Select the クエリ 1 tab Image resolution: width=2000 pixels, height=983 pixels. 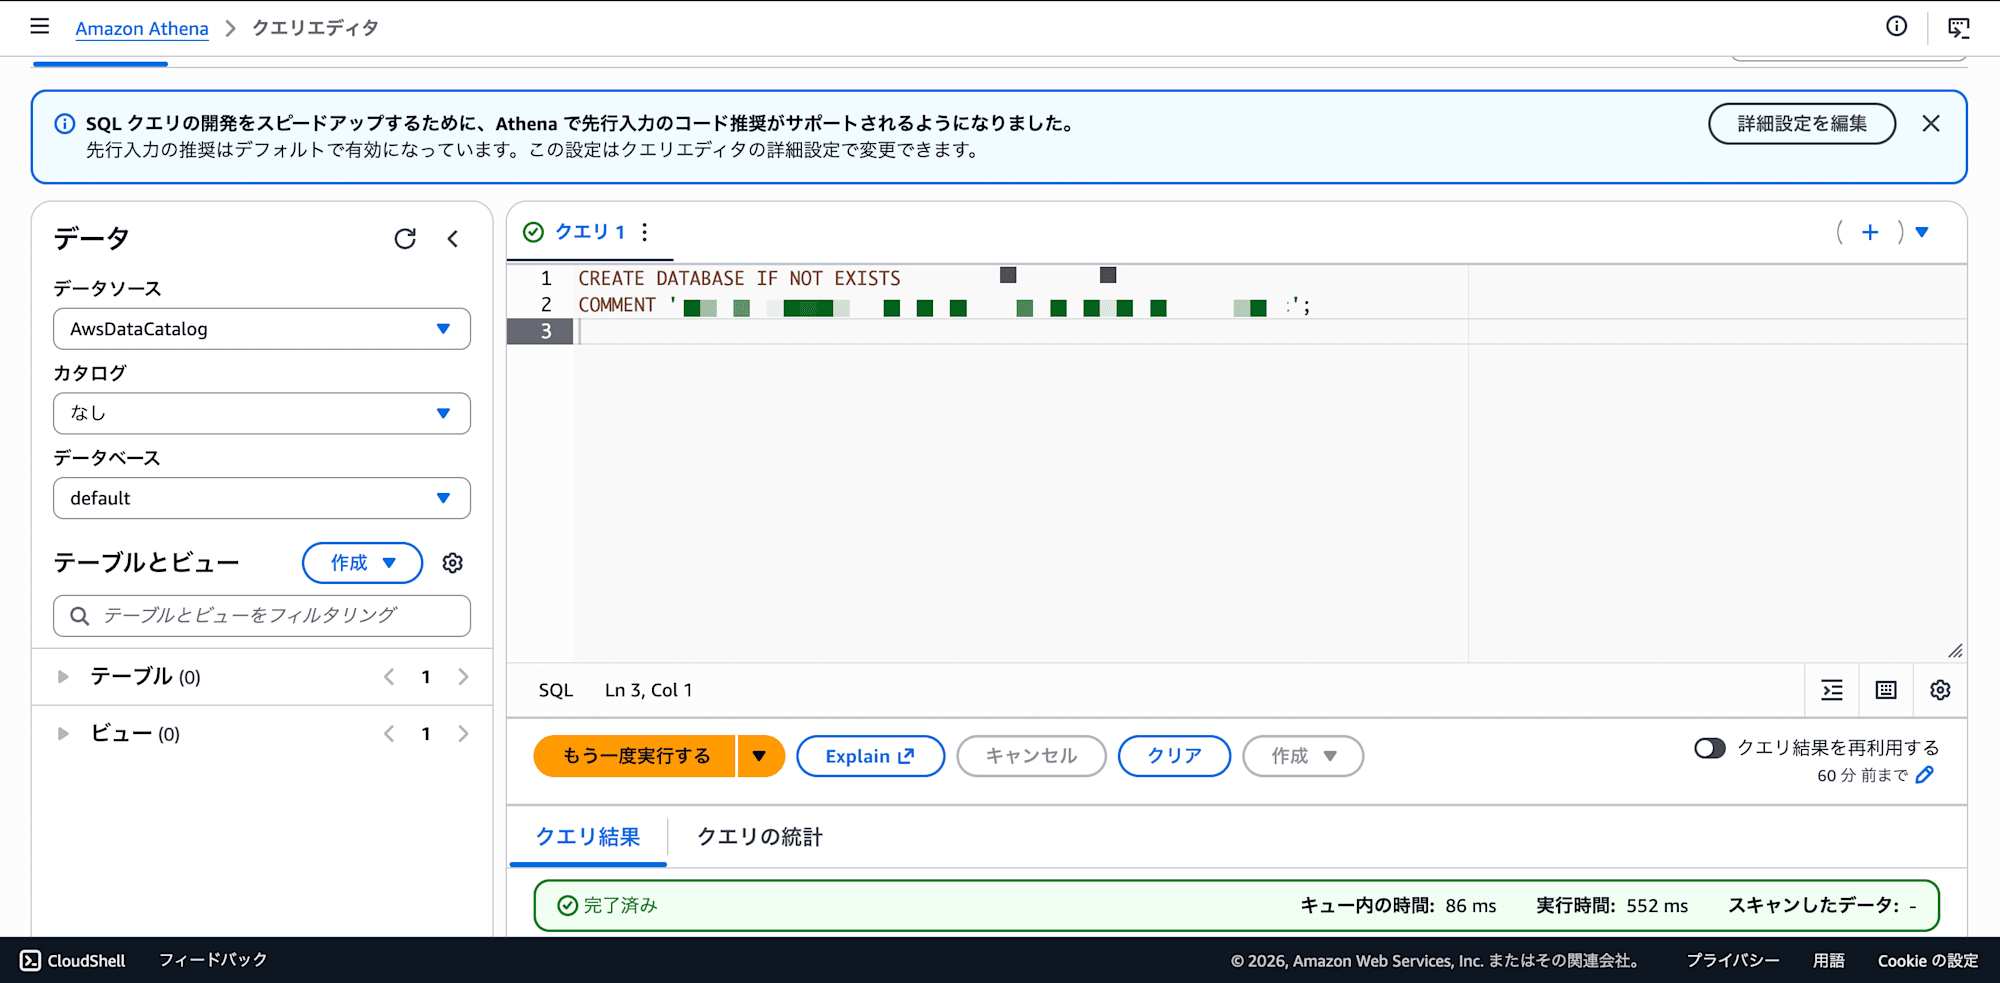tap(589, 232)
